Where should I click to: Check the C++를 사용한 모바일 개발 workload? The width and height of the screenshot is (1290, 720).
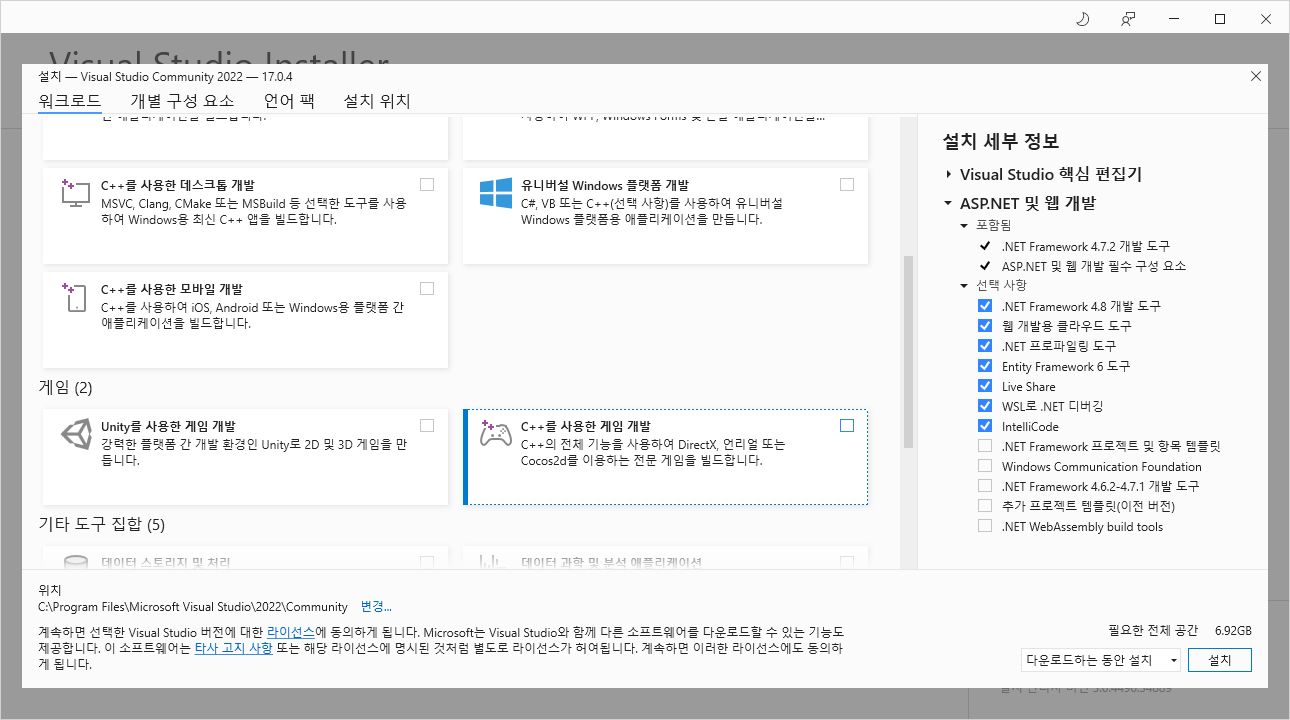tap(427, 288)
